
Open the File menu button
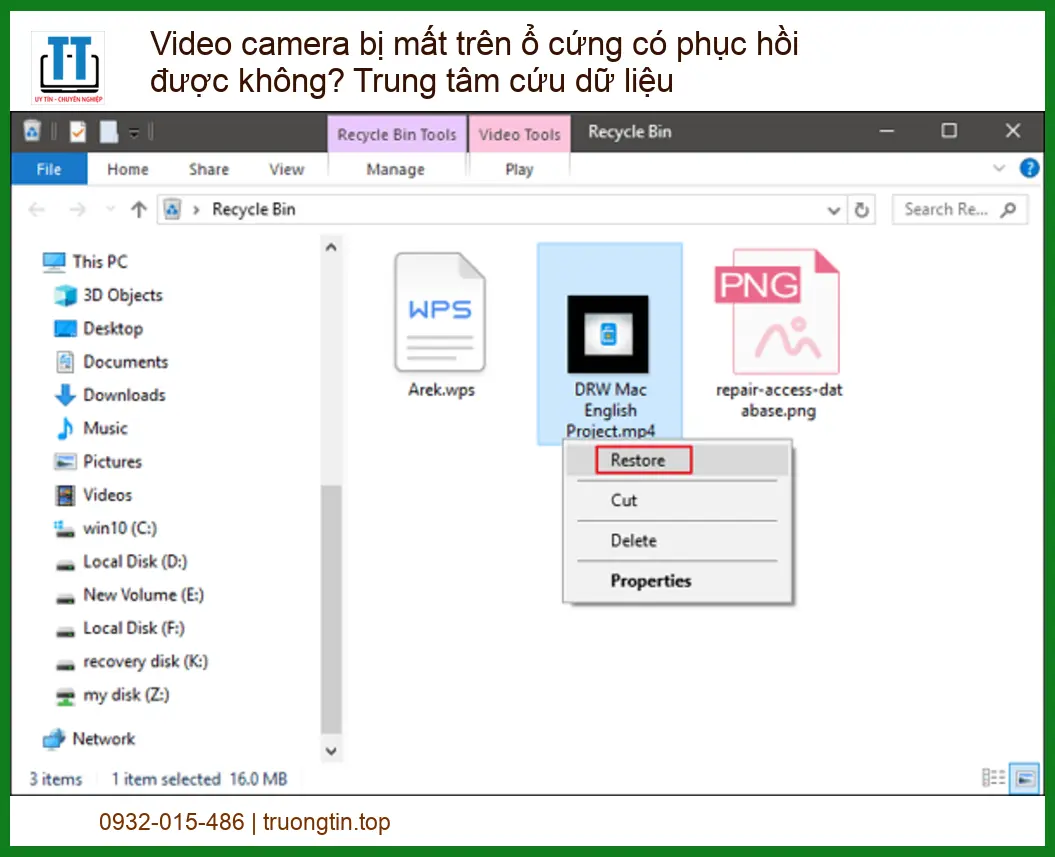click(49, 169)
